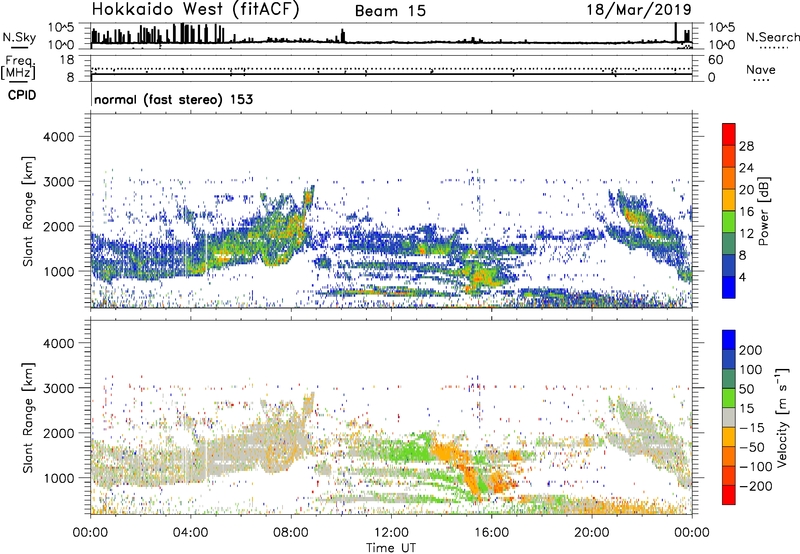Click the "18" frequency axis tick
Image resolution: width=800 pixels, height=554 pixels.
pyautogui.click(x=67, y=60)
